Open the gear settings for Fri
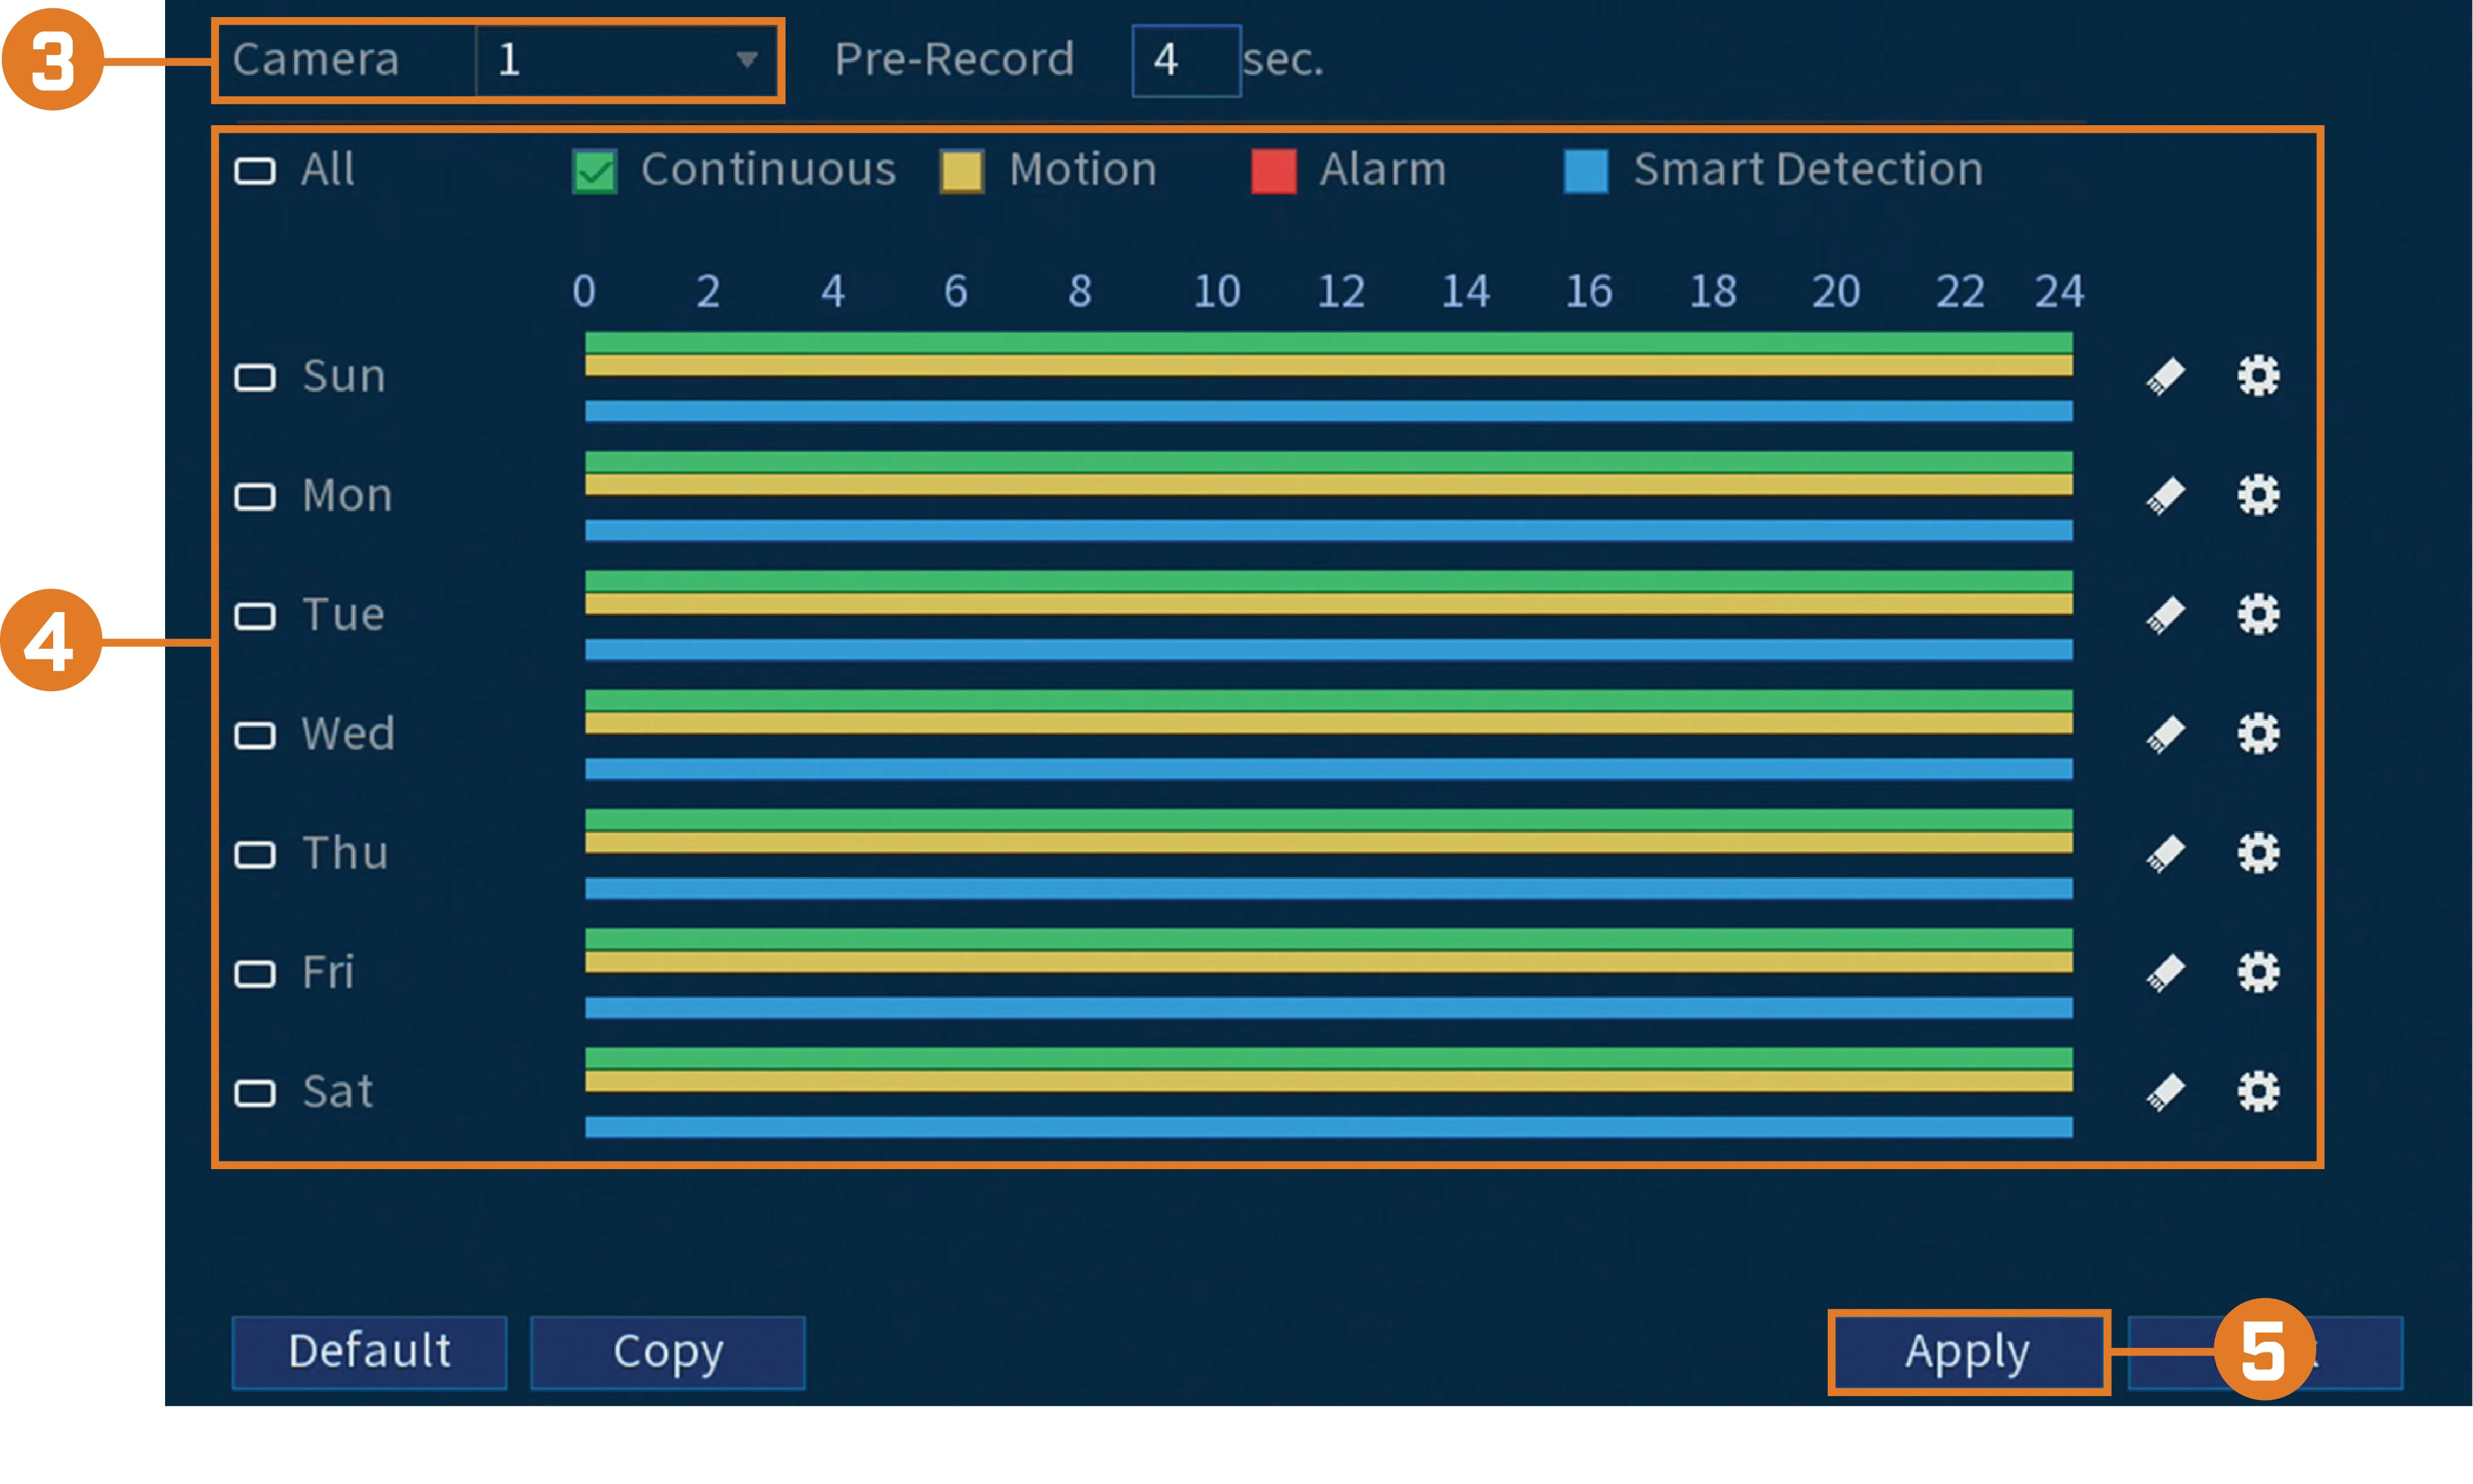Image resolution: width=2473 pixels, height=1484 pixels. click(x=2258, y=971)
